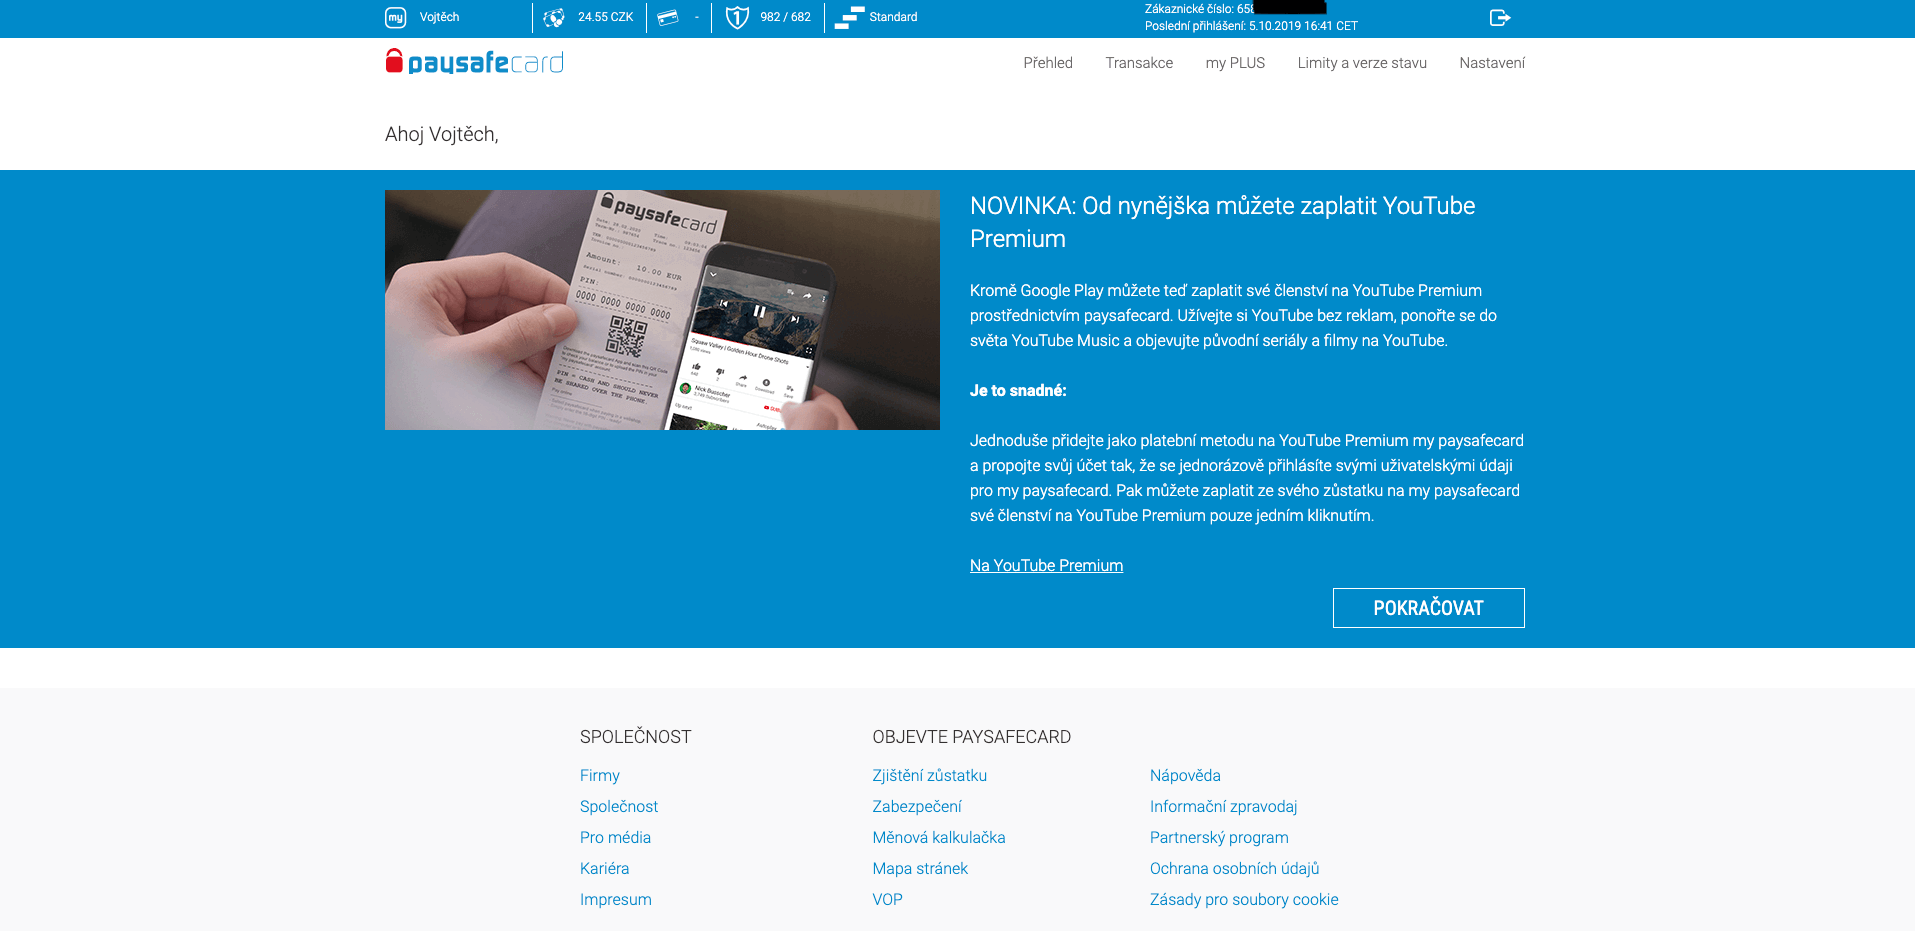Open the Zabezpečení link
1915x931 pixels.
(917, 807)
